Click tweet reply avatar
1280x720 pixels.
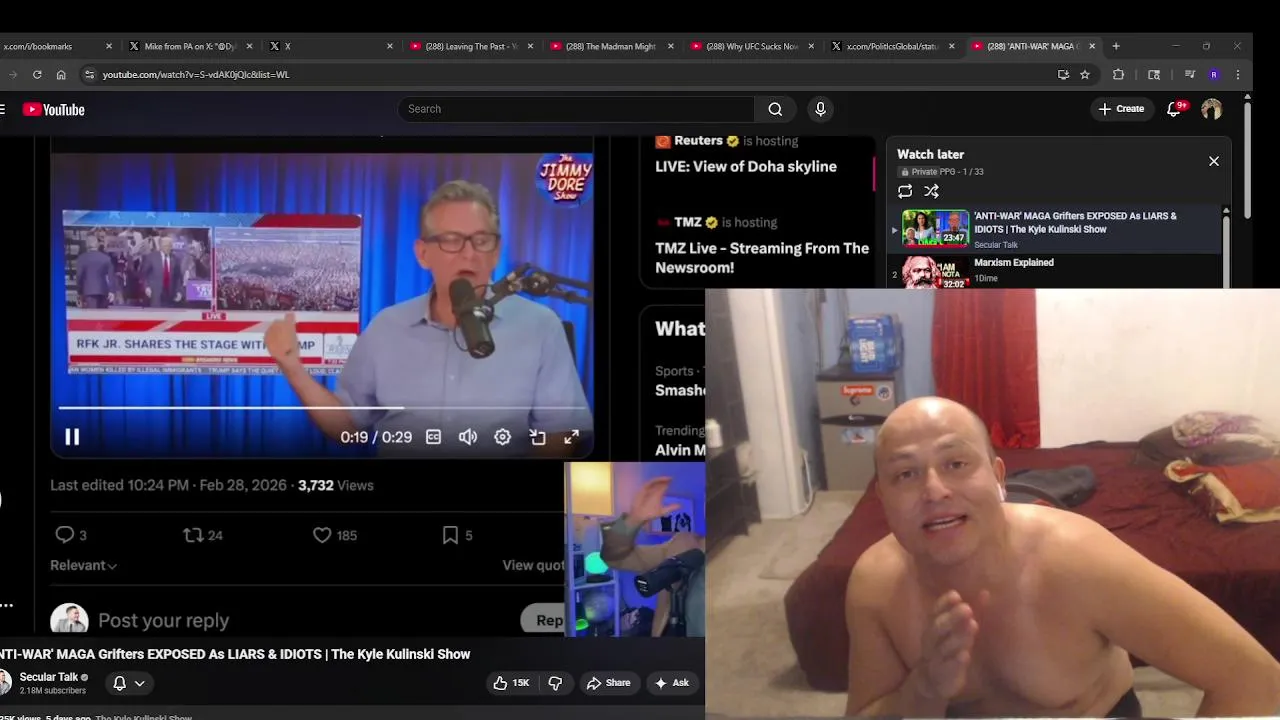click(69, 619)
